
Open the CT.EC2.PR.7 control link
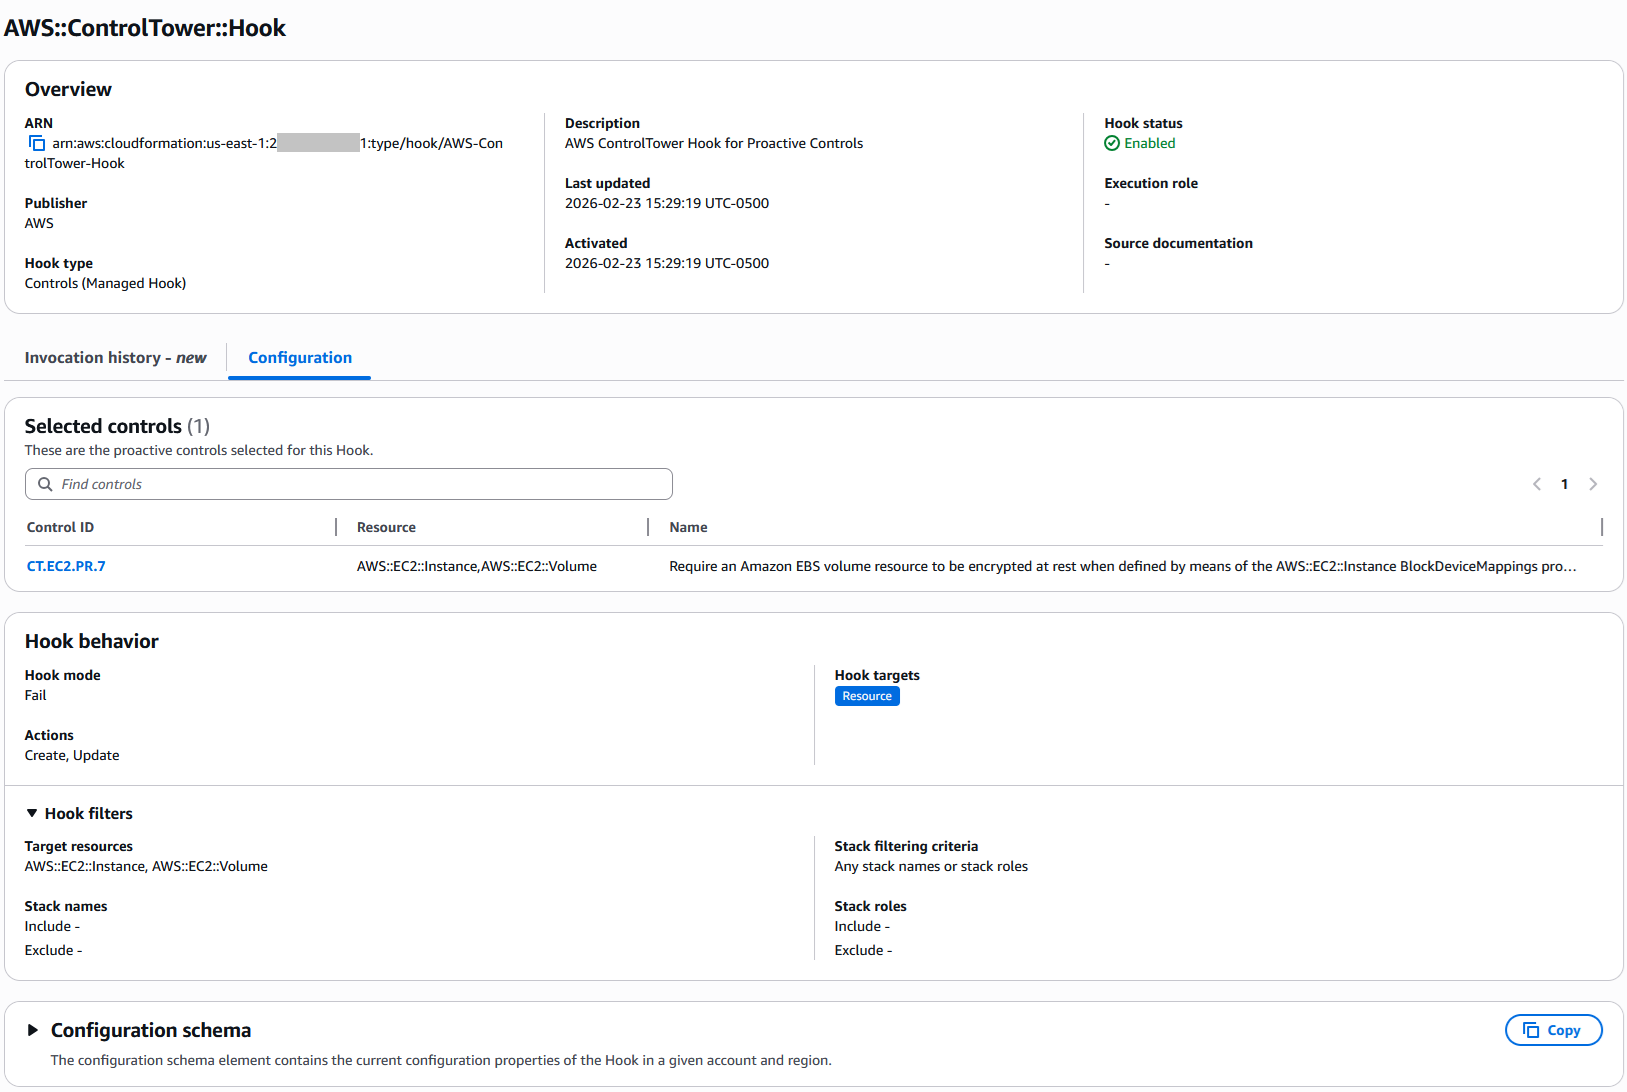66,566
